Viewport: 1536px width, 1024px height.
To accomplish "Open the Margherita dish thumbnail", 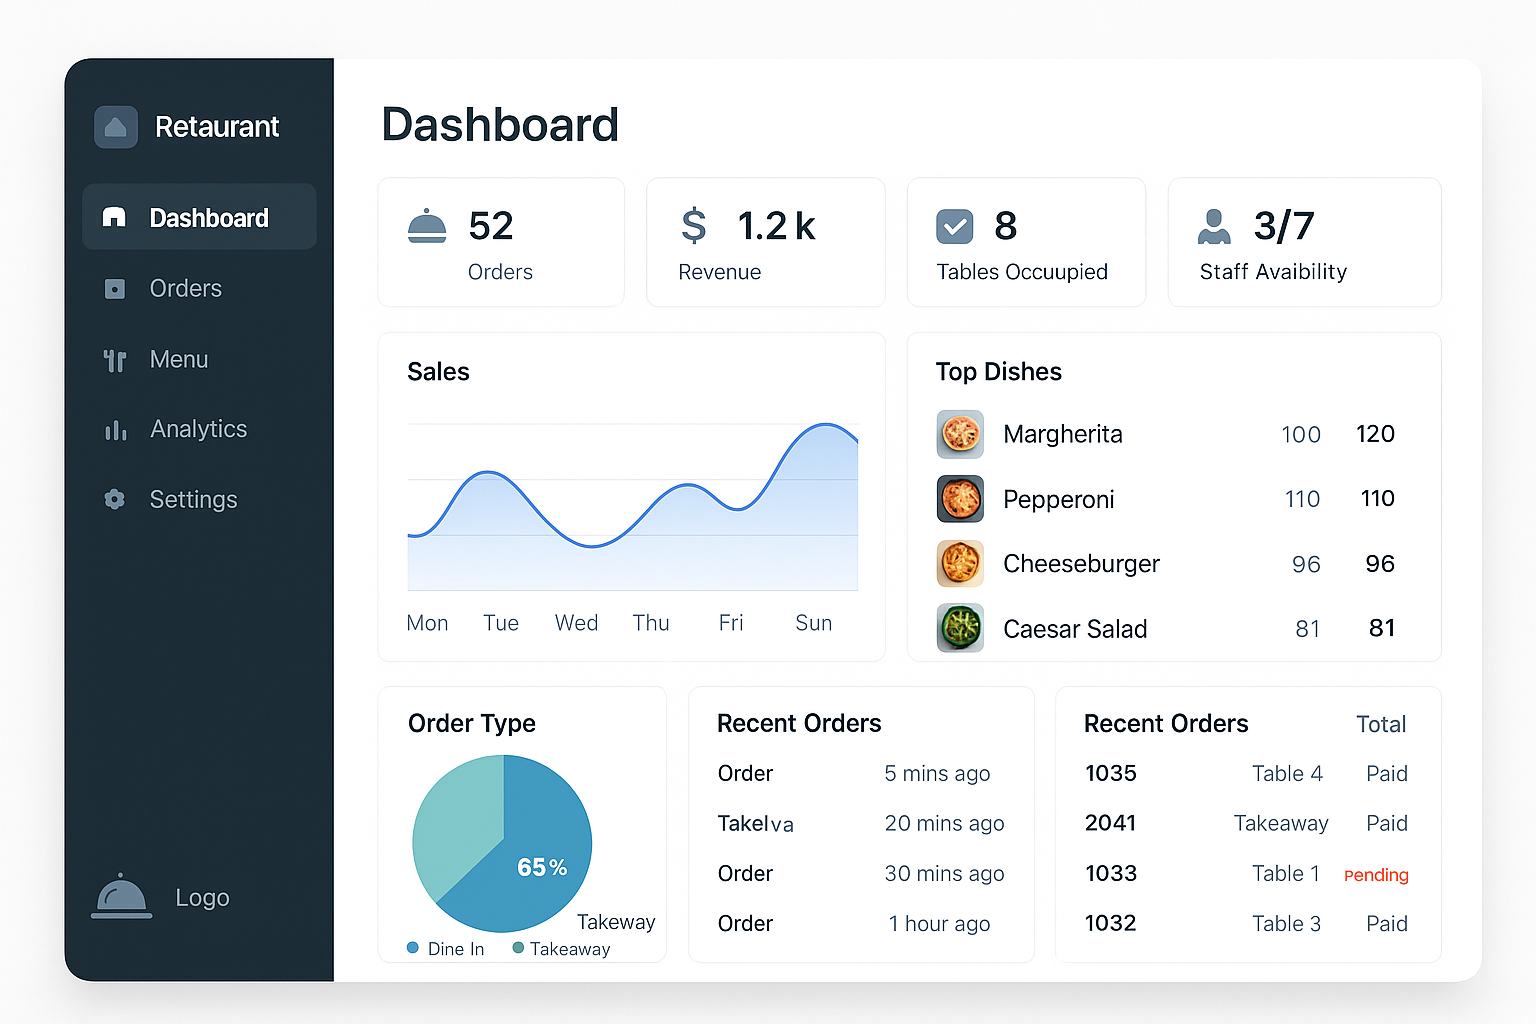I will pos(960,434).
